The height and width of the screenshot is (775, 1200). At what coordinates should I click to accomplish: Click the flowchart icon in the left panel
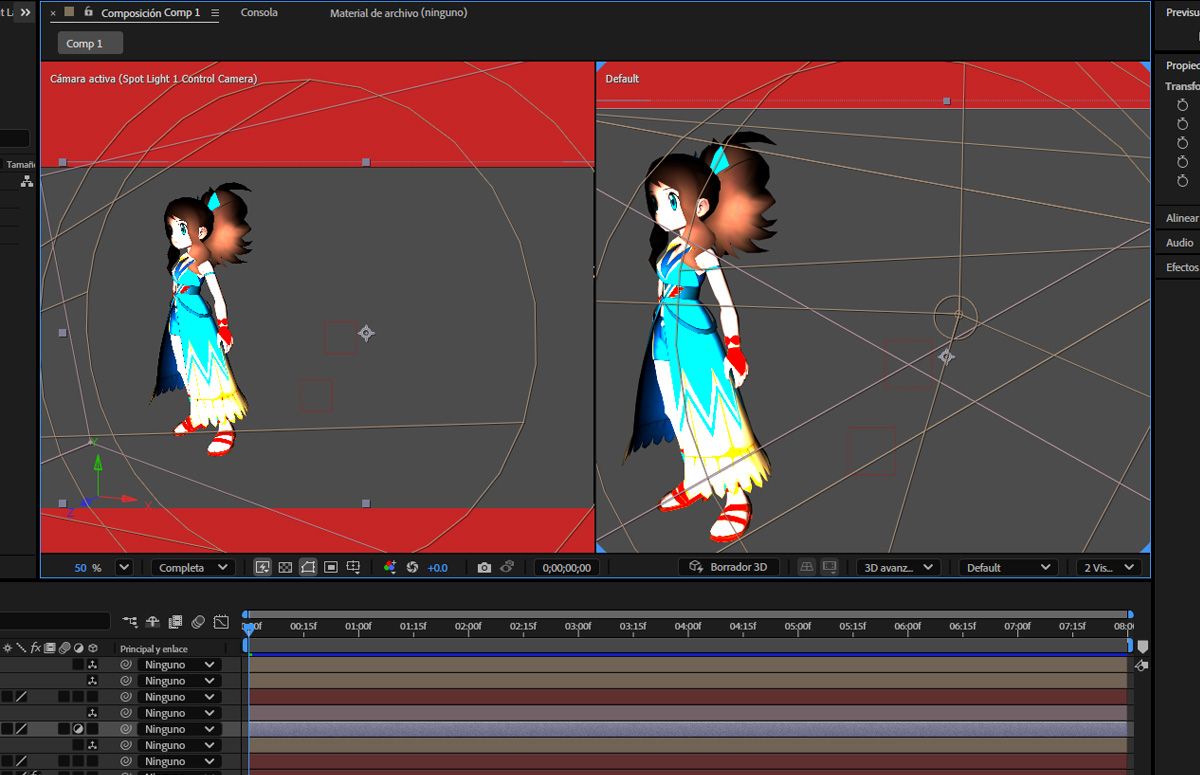(x=27, y=182)
